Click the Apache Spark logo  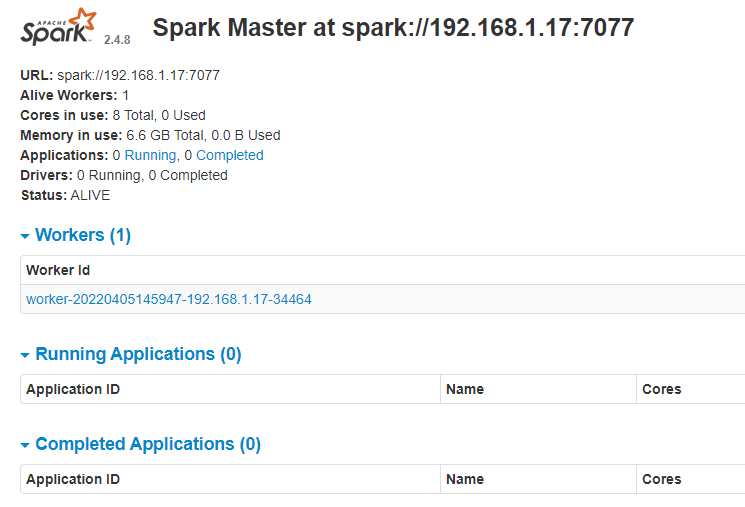(59, 28)
